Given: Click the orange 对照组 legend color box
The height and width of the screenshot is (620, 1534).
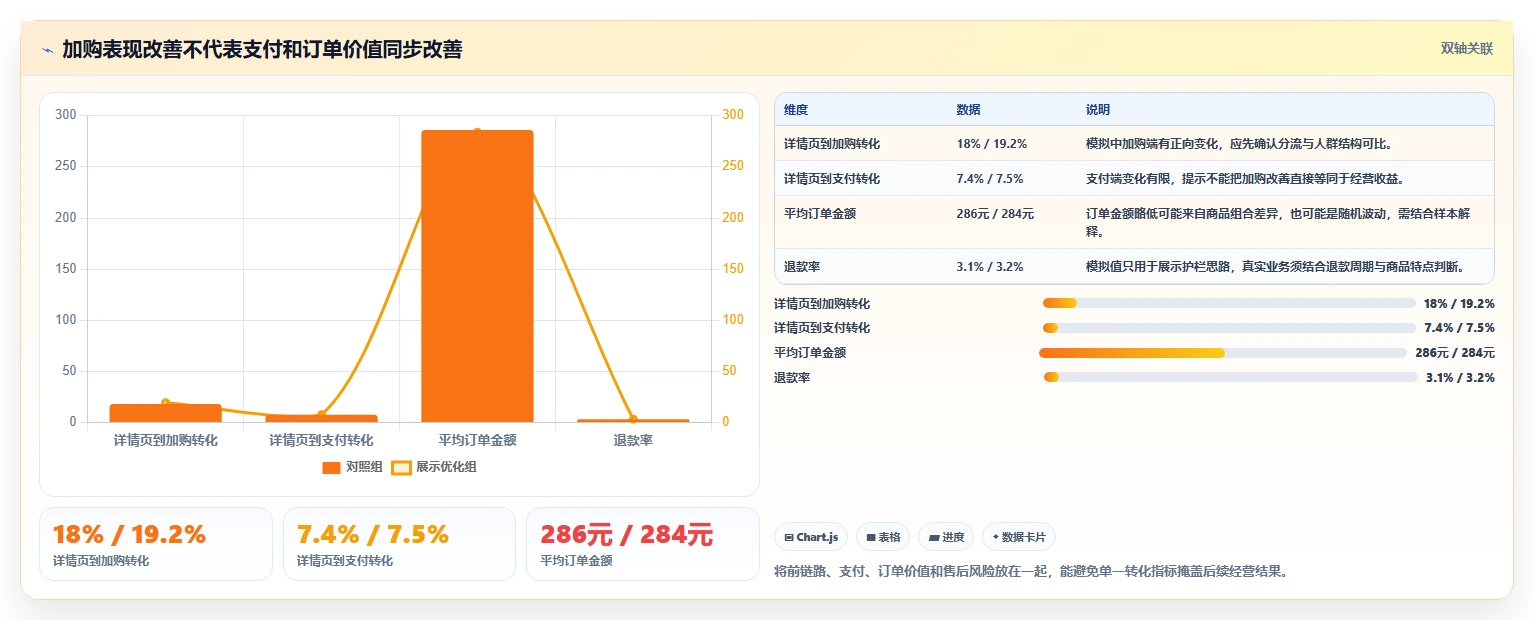Looking at the screenshot, I should pos(331,467).
